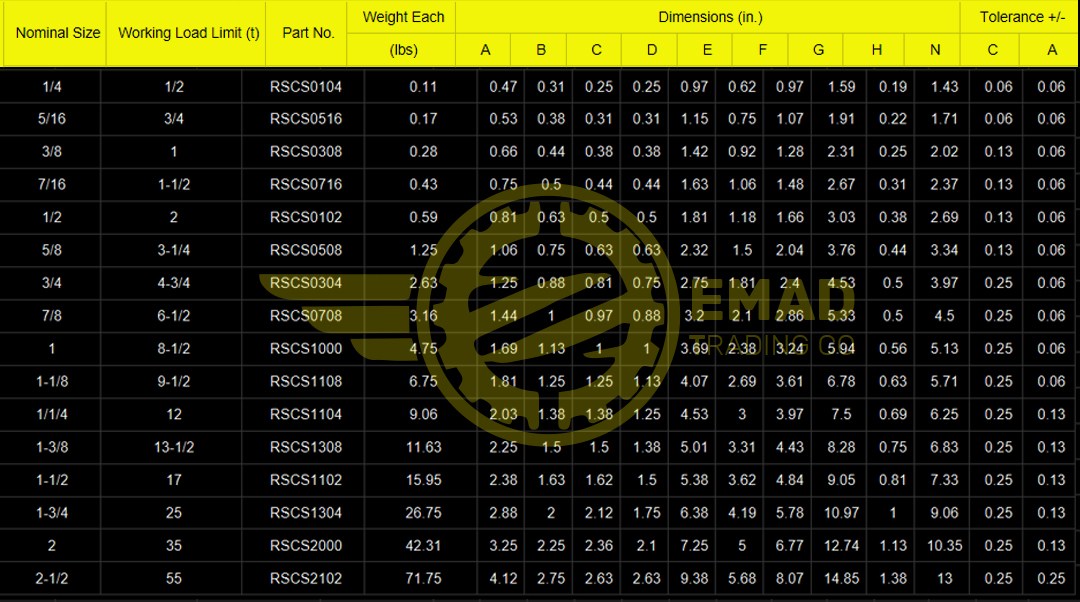Select weight value "0.59"
The width and height of the screenshot is (1080, 602).
coord(423,217)
